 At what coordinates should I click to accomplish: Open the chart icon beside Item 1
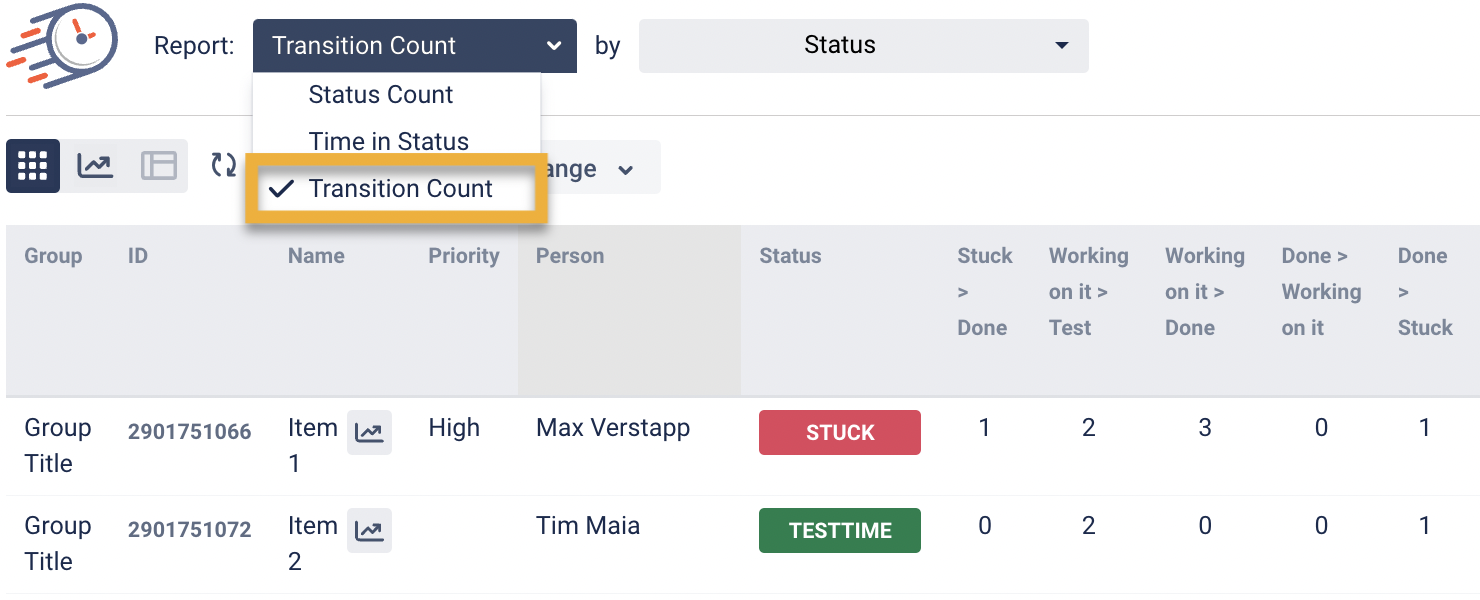369,433
